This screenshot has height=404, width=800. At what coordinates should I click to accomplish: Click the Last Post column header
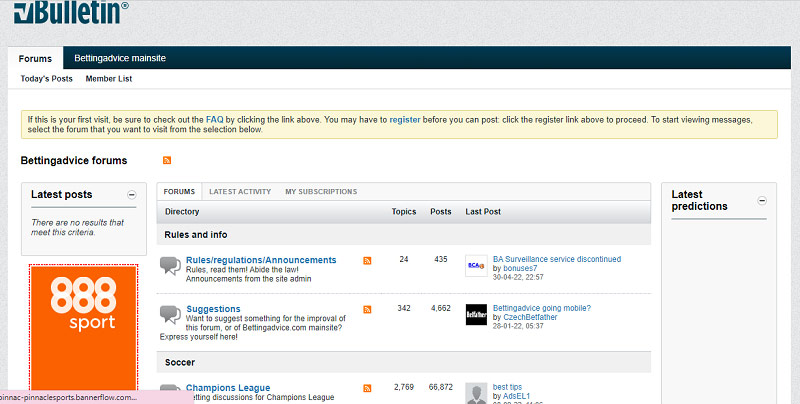pos(483,212)
